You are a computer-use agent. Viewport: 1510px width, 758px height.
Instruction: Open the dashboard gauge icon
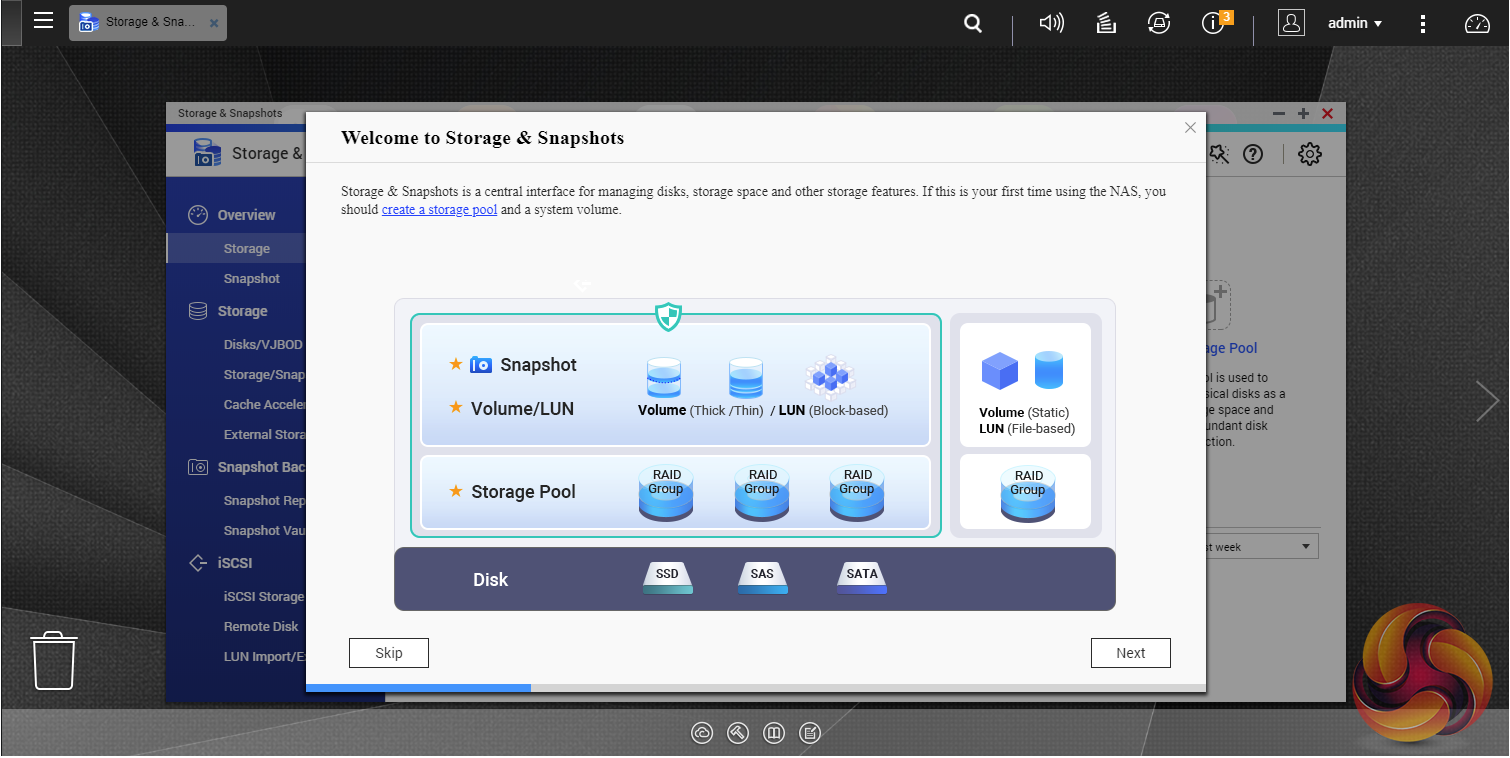(1477, 23)
